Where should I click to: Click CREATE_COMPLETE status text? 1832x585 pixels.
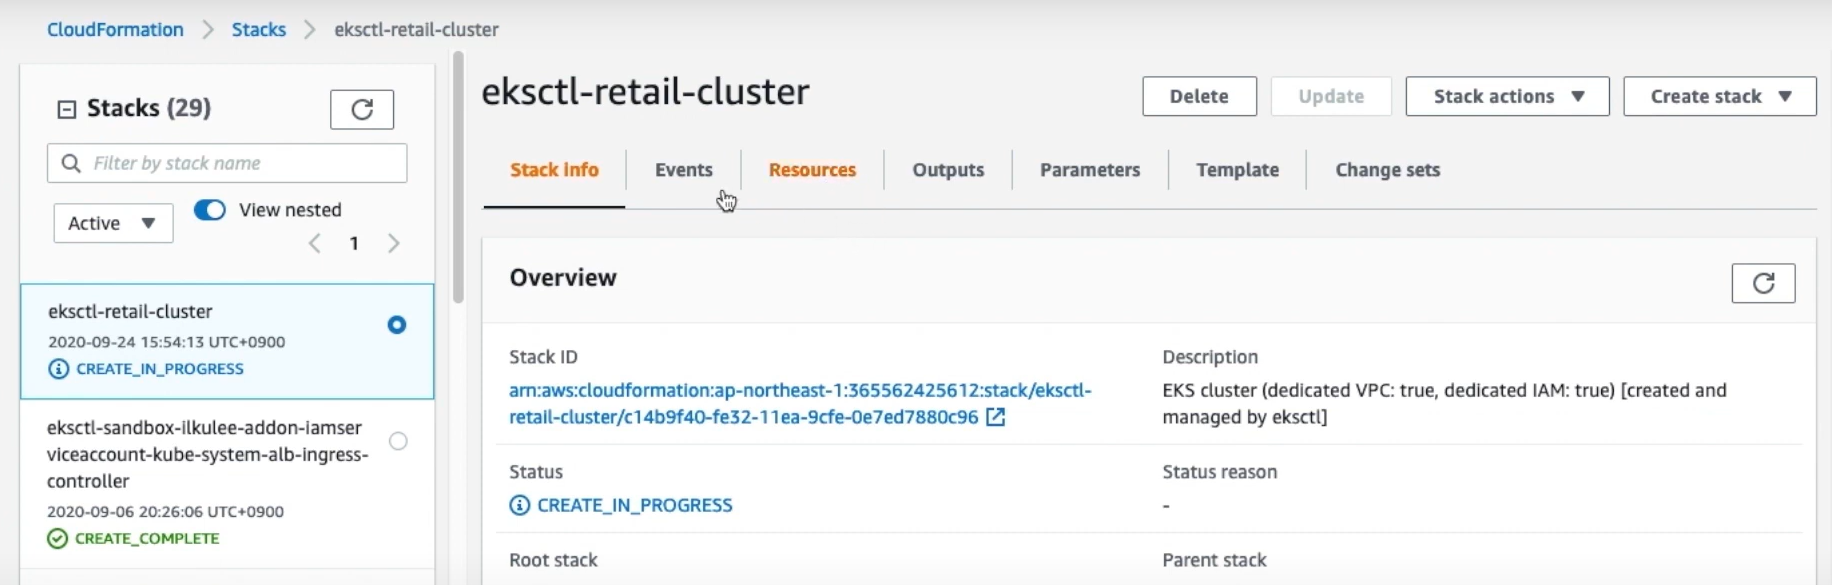pyautogui.click(x=147, y=539)
